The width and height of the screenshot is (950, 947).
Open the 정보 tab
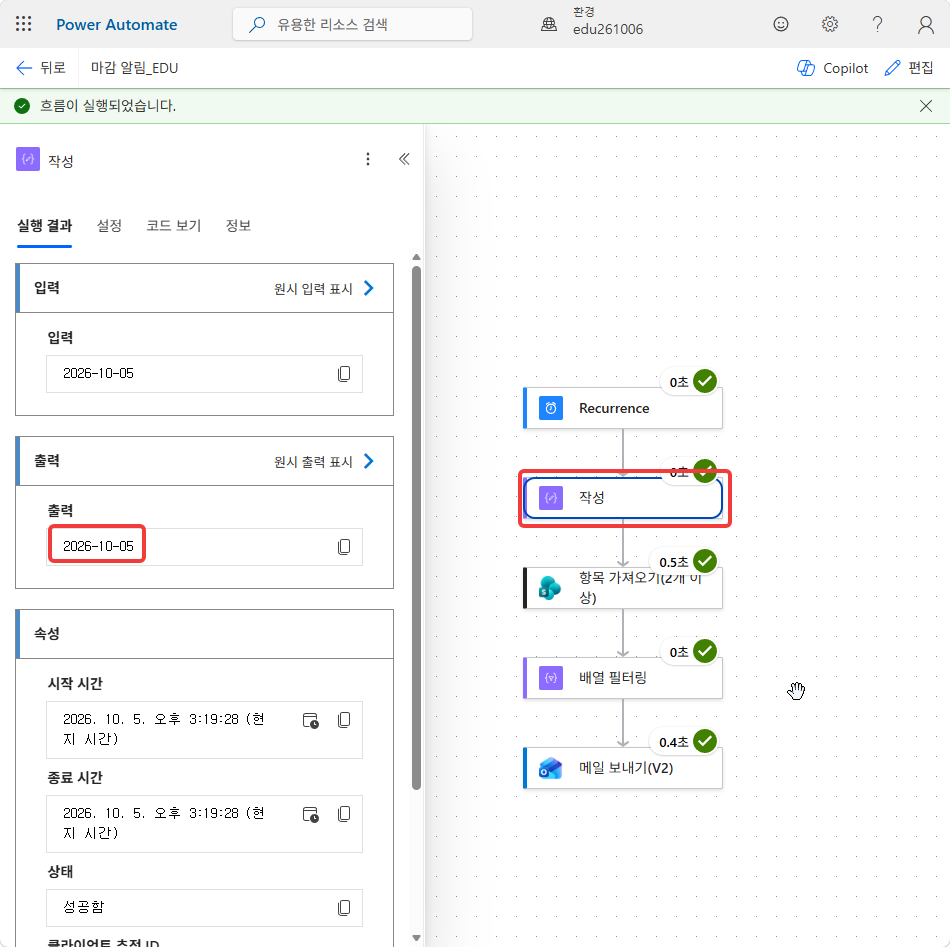tap(238, 226)
